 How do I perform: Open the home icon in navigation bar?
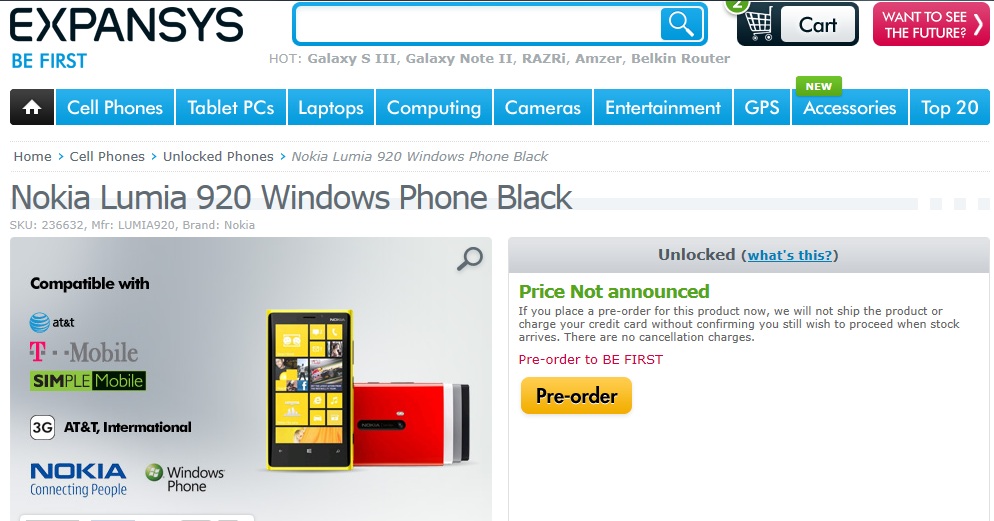tap(32, 107)
